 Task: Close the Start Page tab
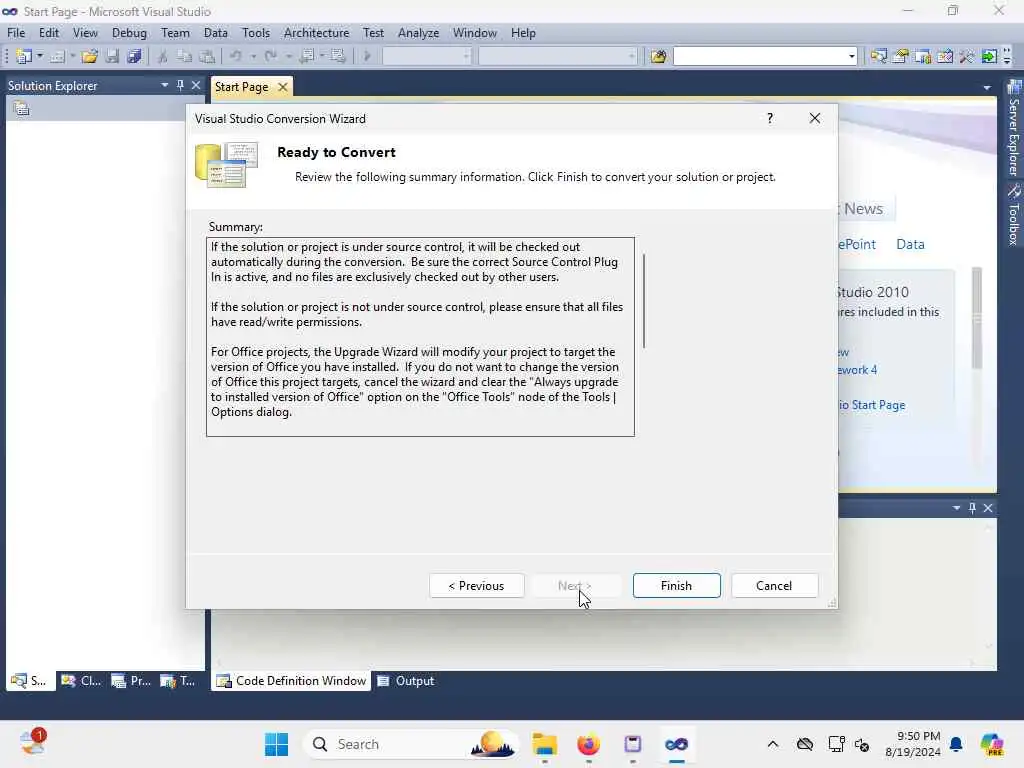[x=283, y=87]
